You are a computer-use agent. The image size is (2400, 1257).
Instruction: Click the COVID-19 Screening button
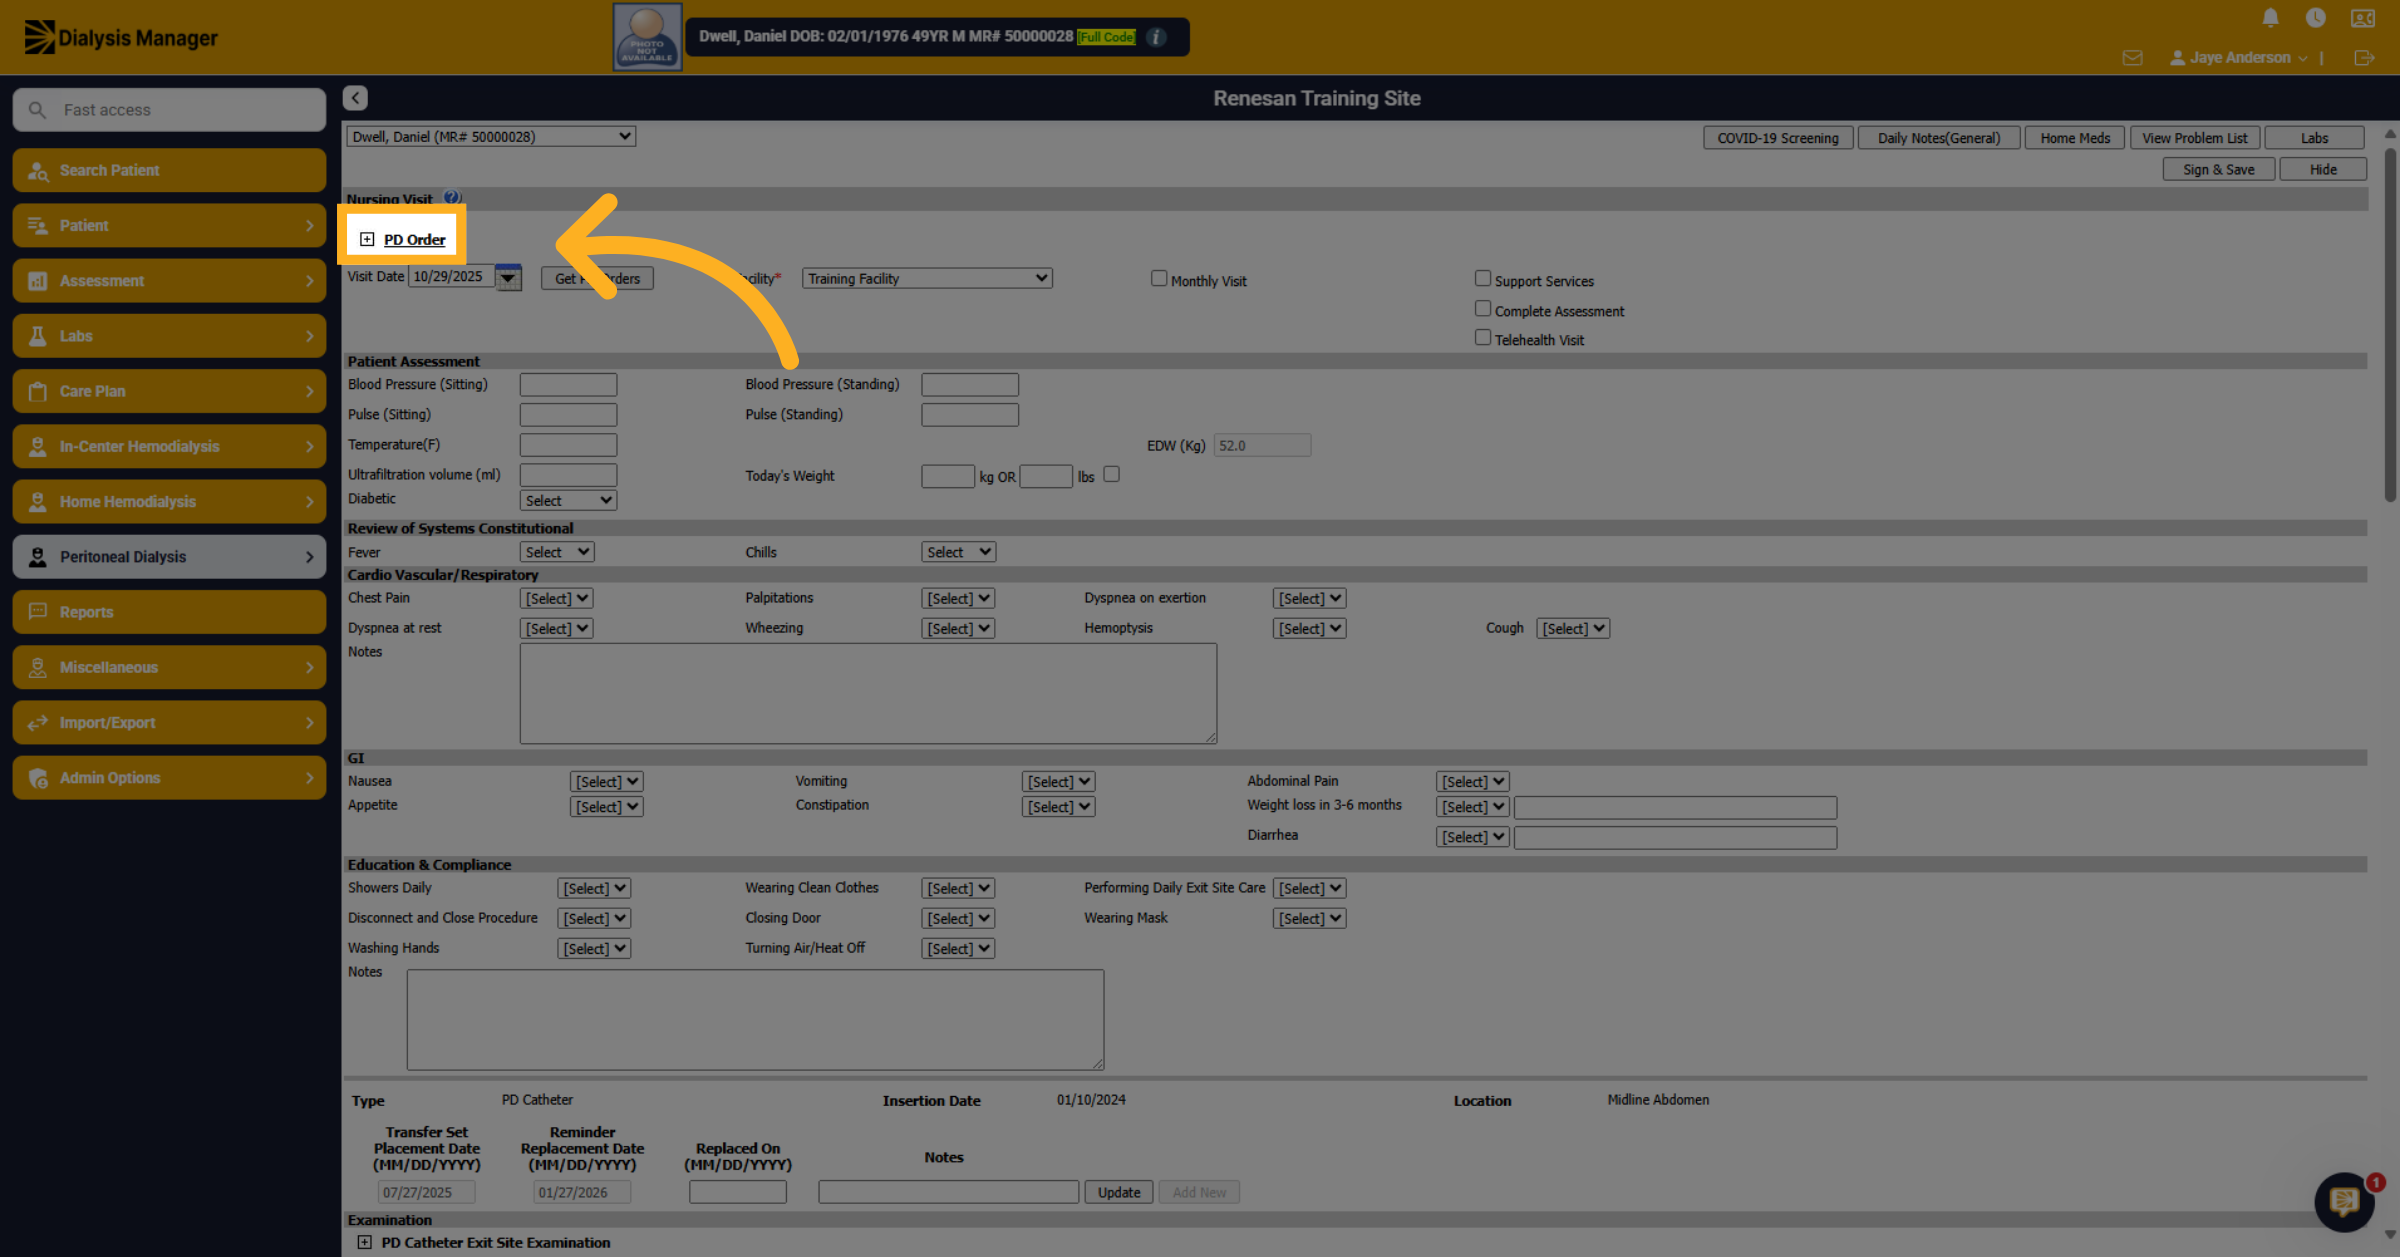click(1778, 138)
